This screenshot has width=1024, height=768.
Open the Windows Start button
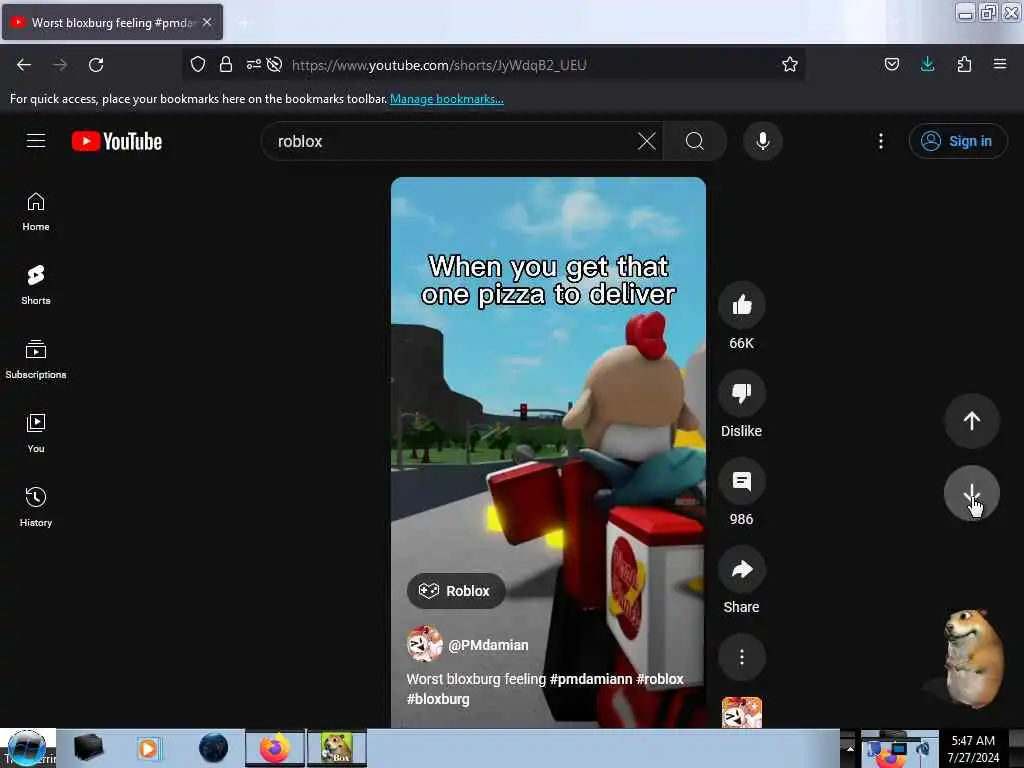(27, 748)
